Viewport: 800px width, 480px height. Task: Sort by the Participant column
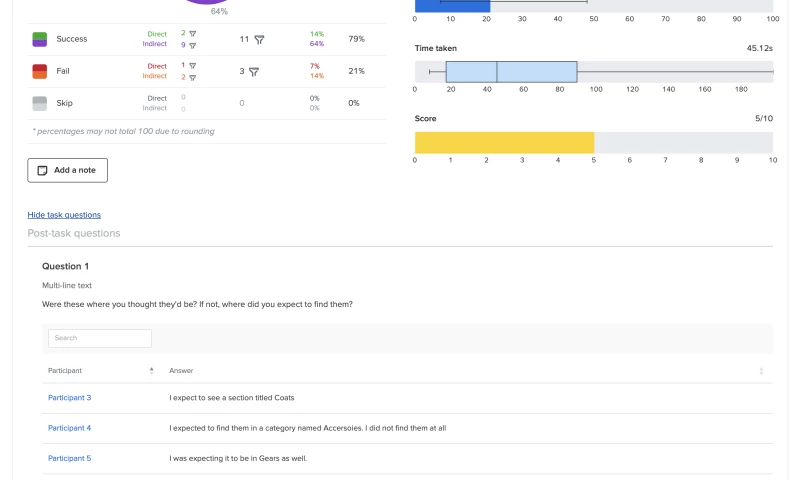tap(152, 371)
